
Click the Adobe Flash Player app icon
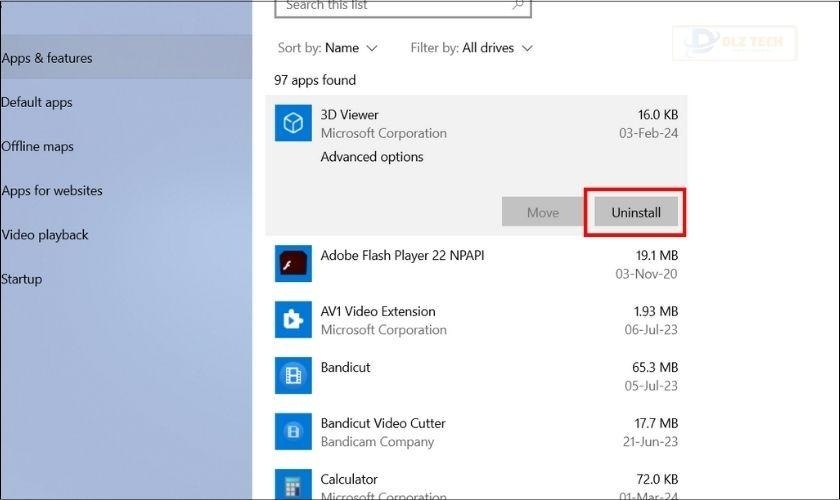click(x=293, y=264)
